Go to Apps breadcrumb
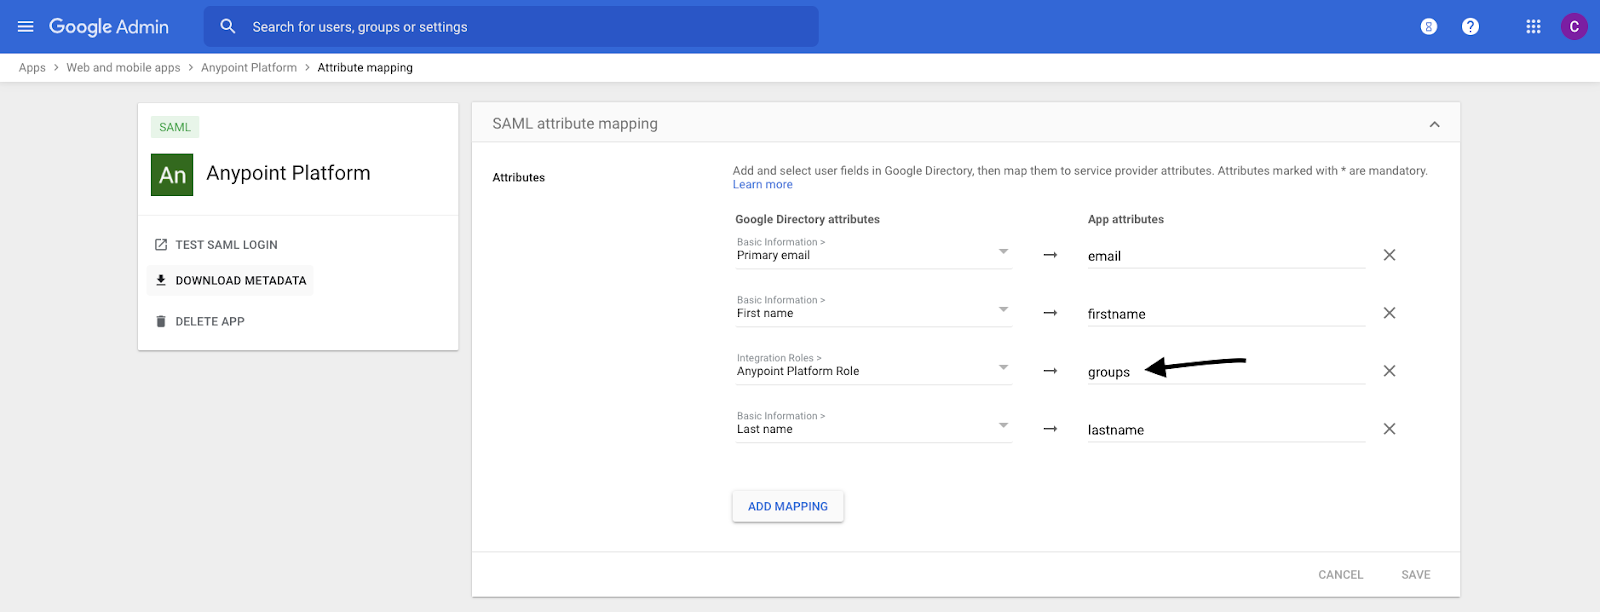Viewport: 1600px width, 612px height. pyautogui.click(x=32, y=68)
